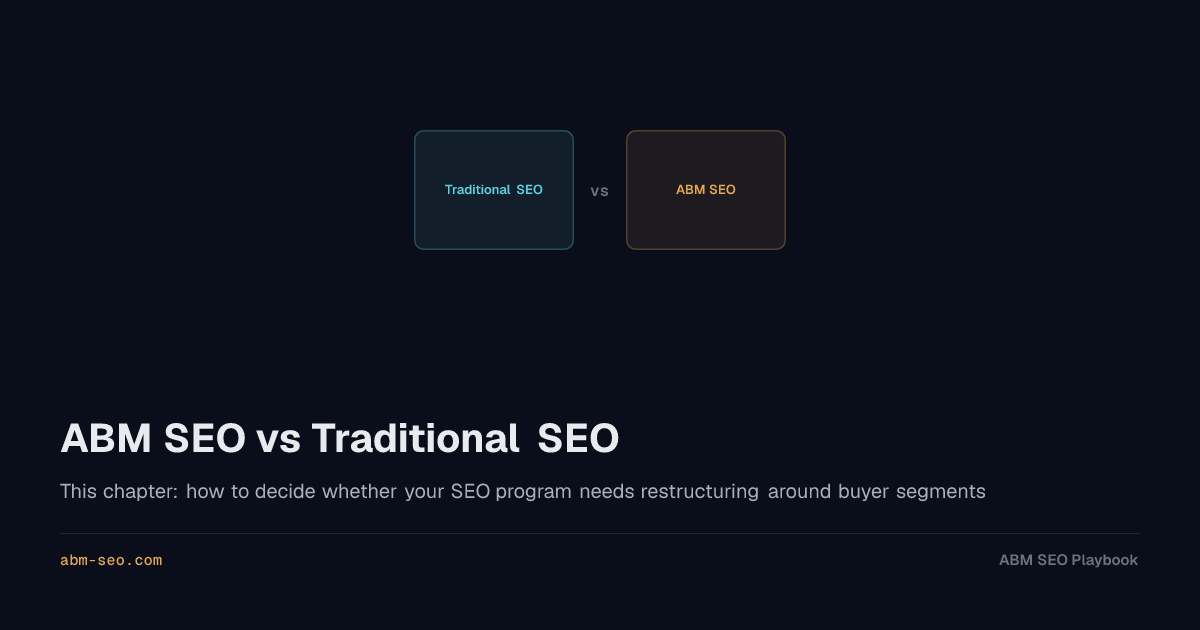Click the teal-bordered Traditional SEO card
Image resolution: width=1200 pixels, height=630 pixels.
(494, 190)
